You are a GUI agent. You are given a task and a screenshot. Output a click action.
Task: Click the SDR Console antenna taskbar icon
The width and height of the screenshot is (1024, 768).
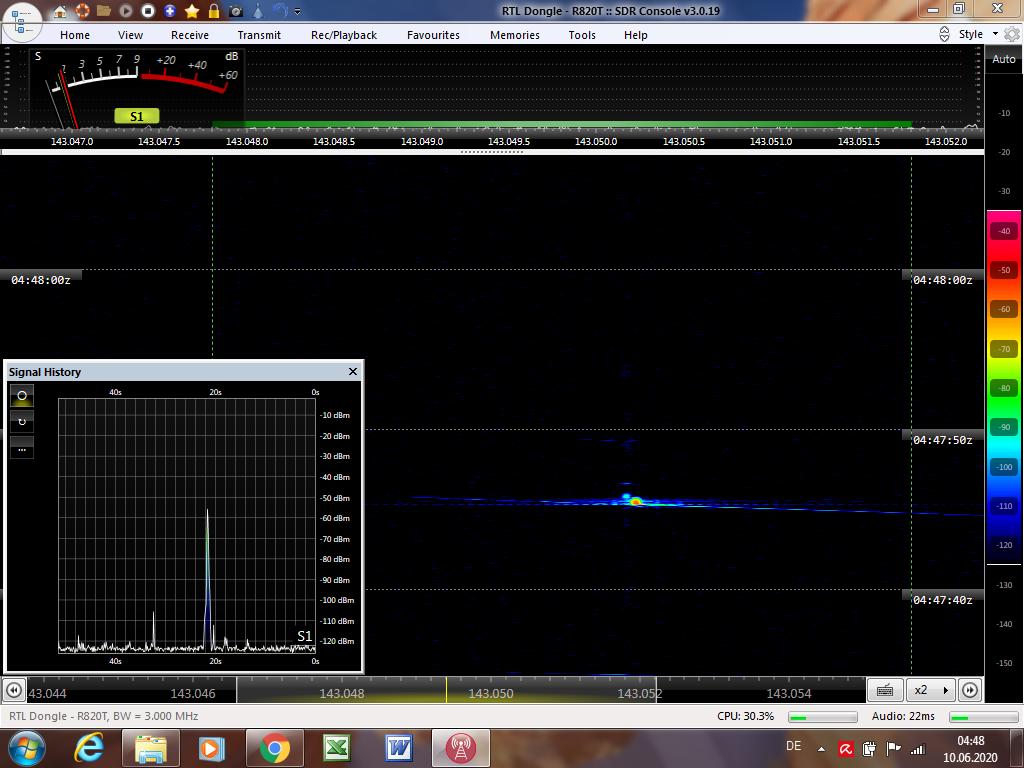460,748
